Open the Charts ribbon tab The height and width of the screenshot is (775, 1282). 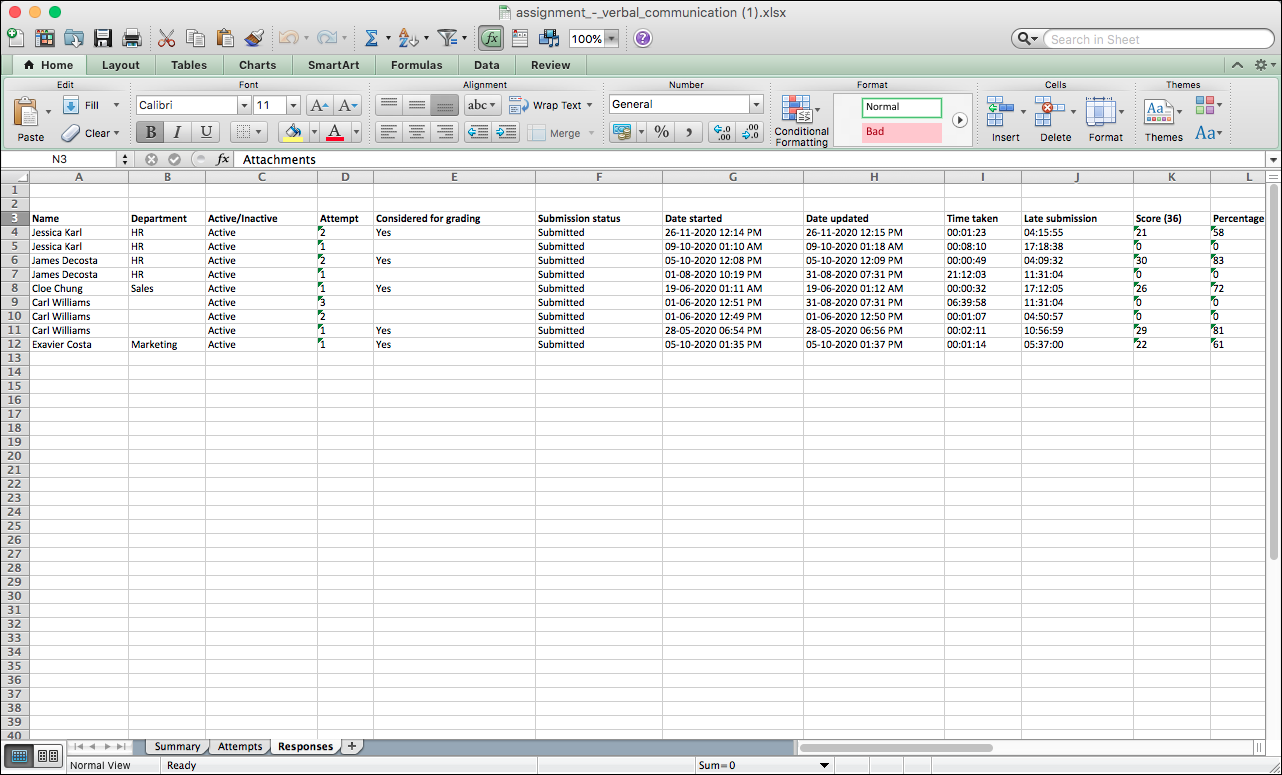[x=258, y=65]
